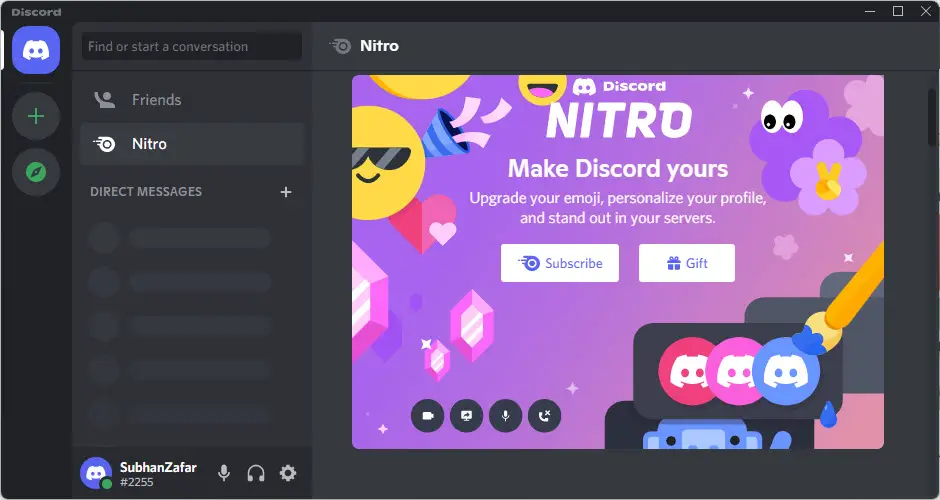Screen dimensions: 940x500
Task: Deafen with the headphones icon
Action: click(x=256, y=473)
